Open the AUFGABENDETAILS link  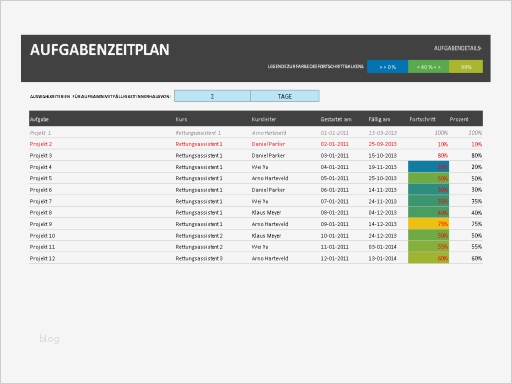[x=457, y=48]
